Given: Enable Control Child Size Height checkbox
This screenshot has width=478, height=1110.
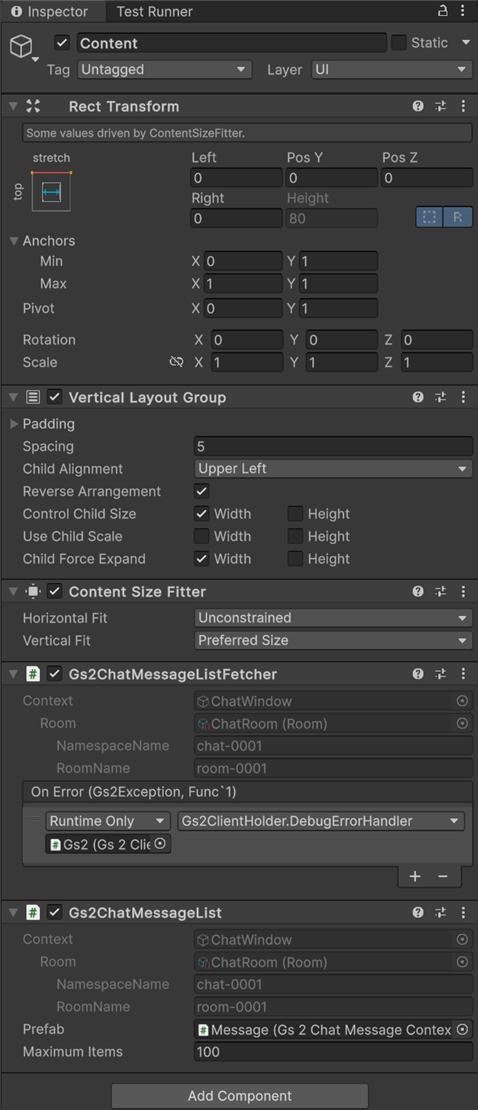Looking at the screenshot, I should click(x=295, y=514).
